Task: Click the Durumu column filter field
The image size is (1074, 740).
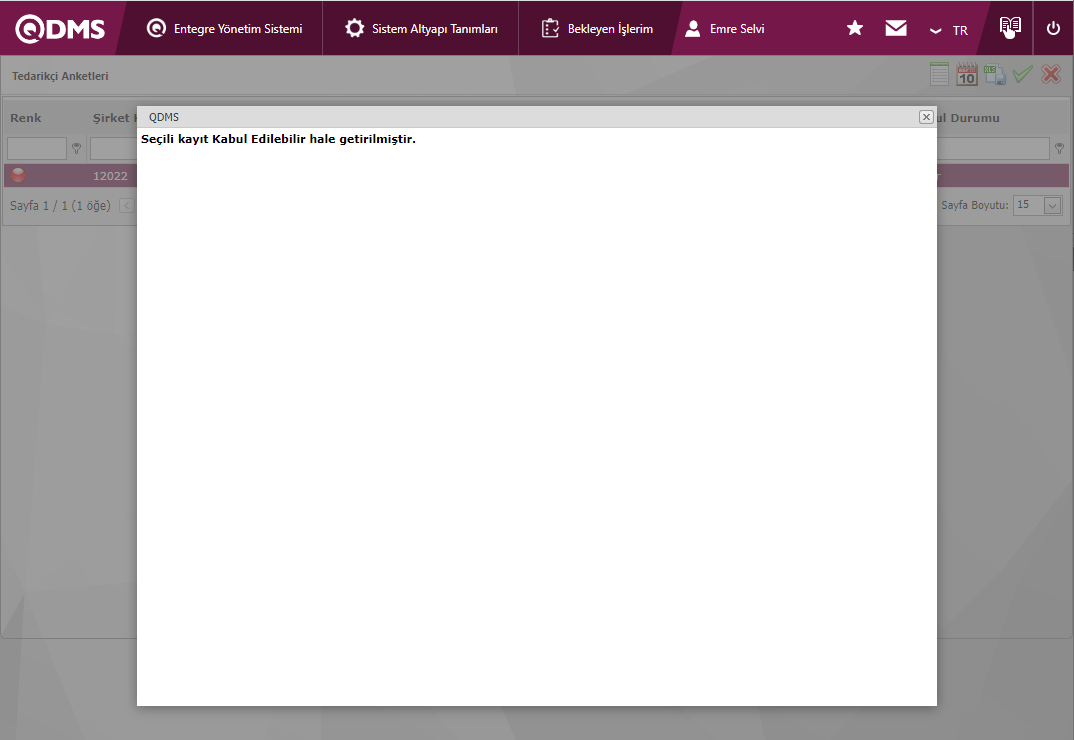Action: [993, 148]
